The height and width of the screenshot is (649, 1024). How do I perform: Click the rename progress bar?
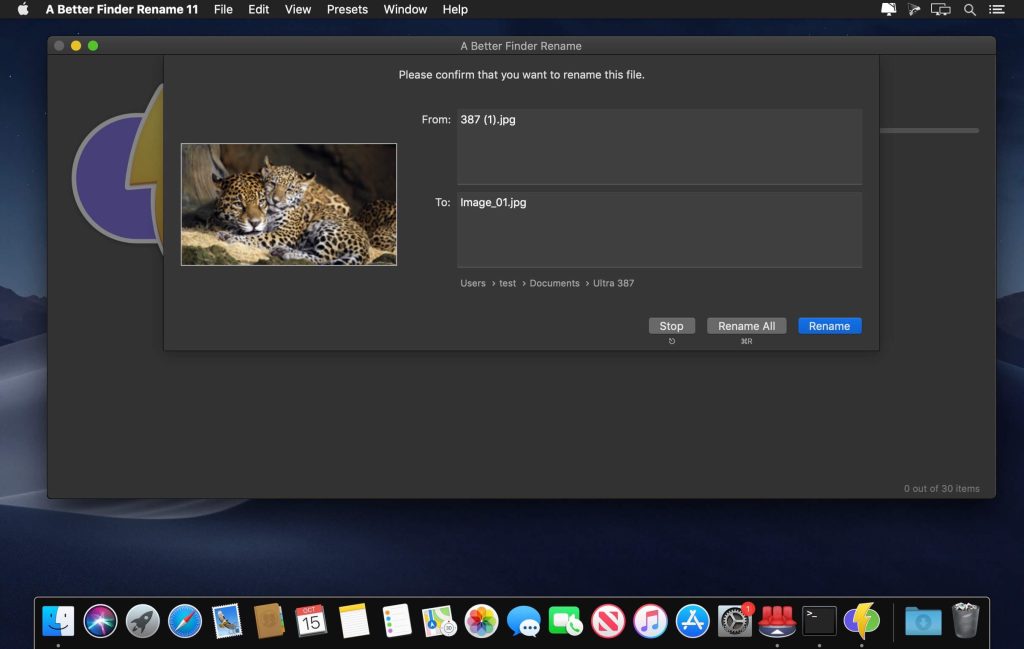point(929,131)
